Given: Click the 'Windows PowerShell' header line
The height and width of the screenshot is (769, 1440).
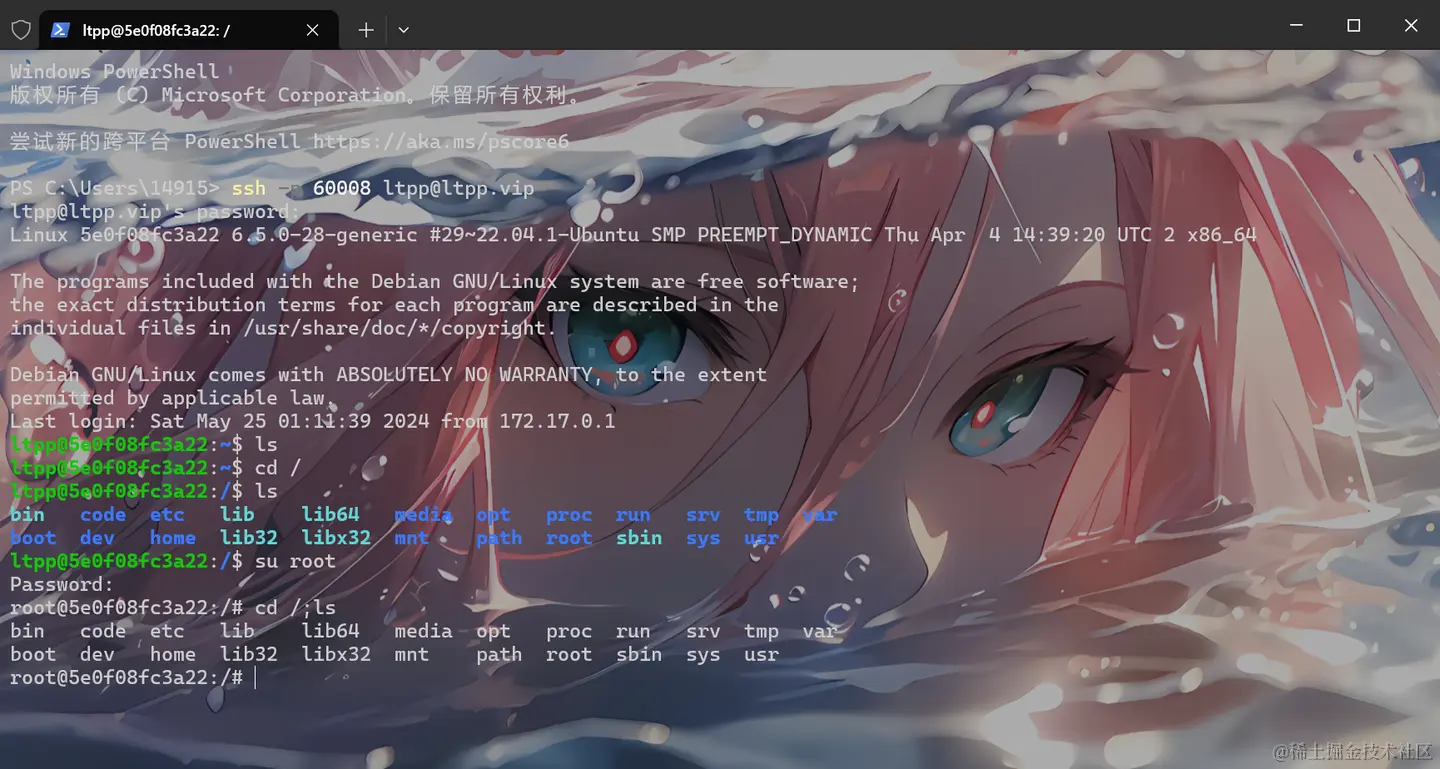Looking at the screenshot, I should pyautogui.click(x=114, y=72).
